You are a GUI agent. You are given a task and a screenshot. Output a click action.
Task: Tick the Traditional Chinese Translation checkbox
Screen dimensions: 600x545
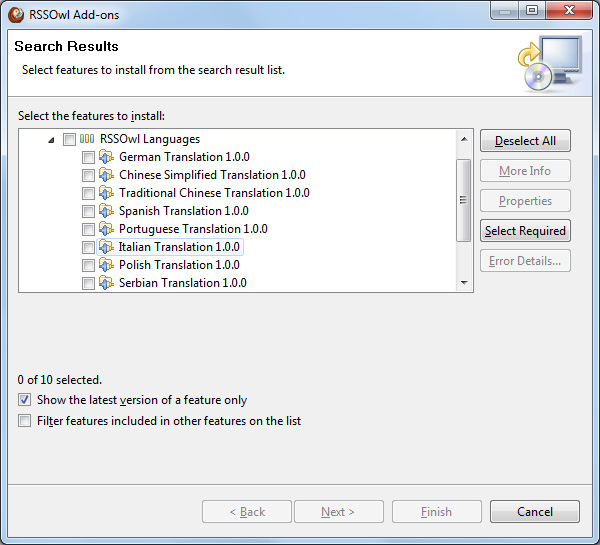[x=88, y=193]
